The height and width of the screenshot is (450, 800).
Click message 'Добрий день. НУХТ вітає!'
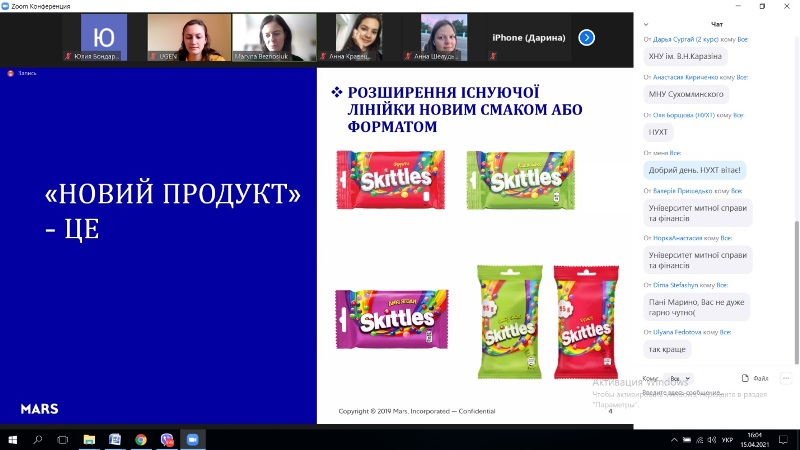(x=694, y=170)
